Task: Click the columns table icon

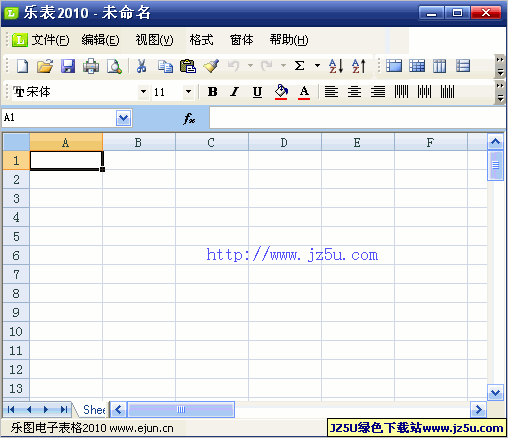Action: 440,66
